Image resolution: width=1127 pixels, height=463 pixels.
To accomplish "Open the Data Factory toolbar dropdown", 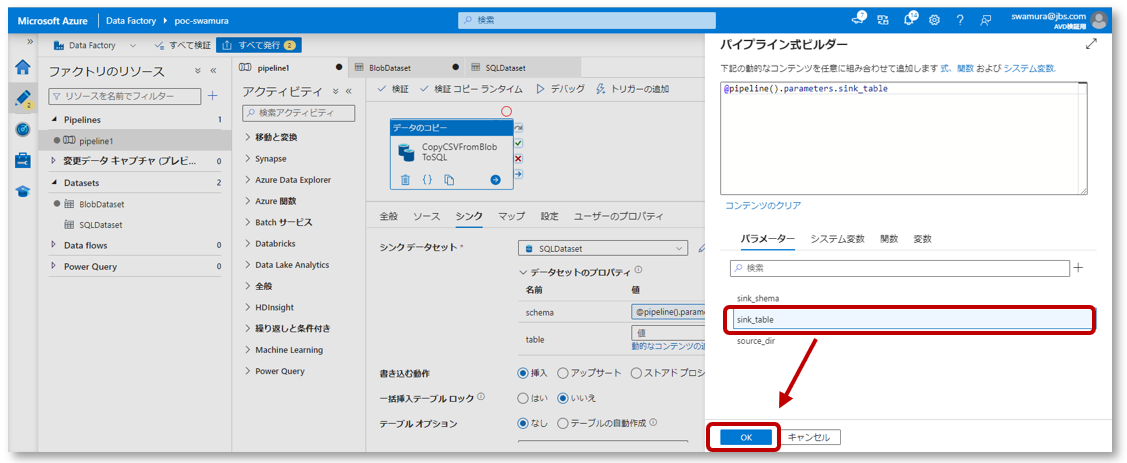I will click(x=132, y=45).
